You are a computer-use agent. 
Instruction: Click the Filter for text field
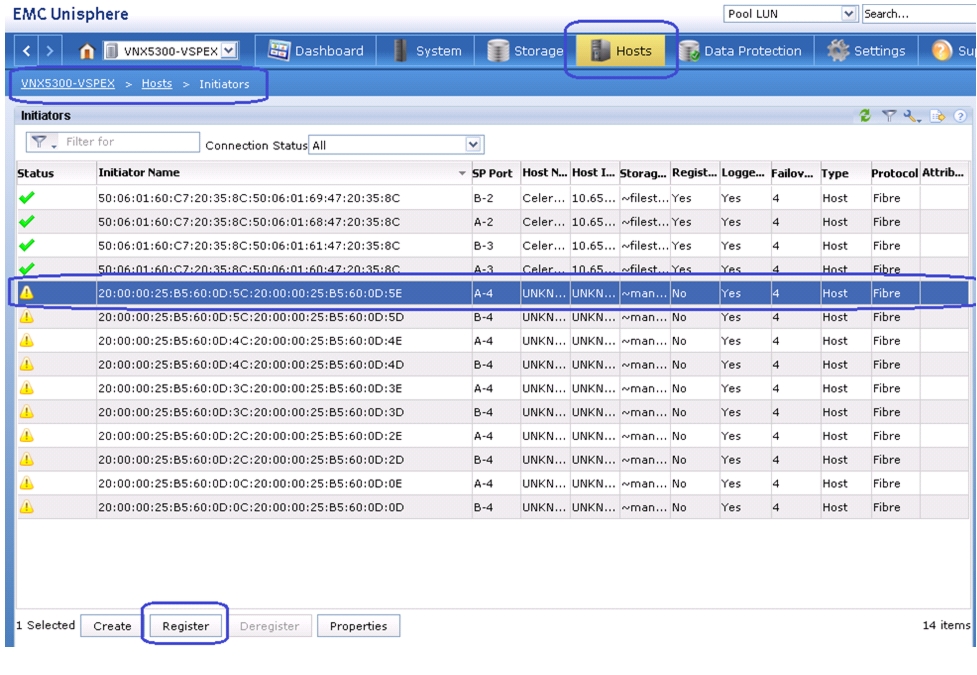130,142
